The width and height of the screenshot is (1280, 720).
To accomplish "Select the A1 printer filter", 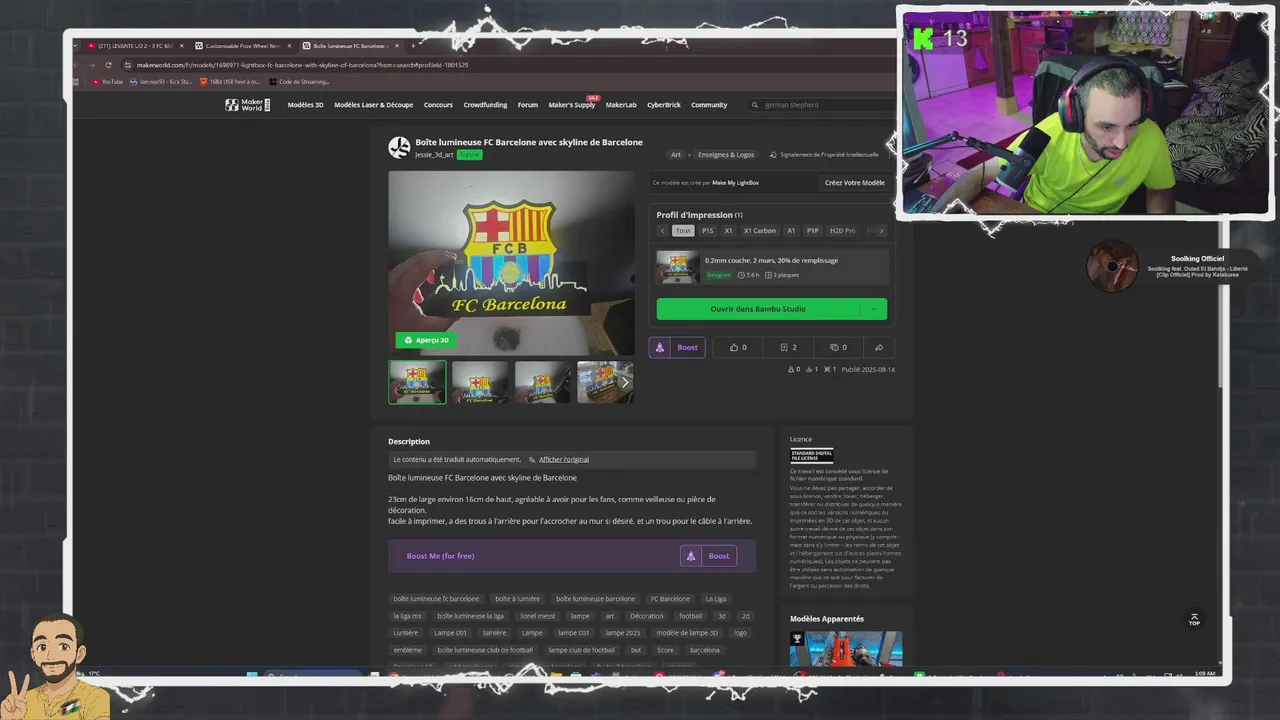I will pyautogui.click(x=791, y=230).
